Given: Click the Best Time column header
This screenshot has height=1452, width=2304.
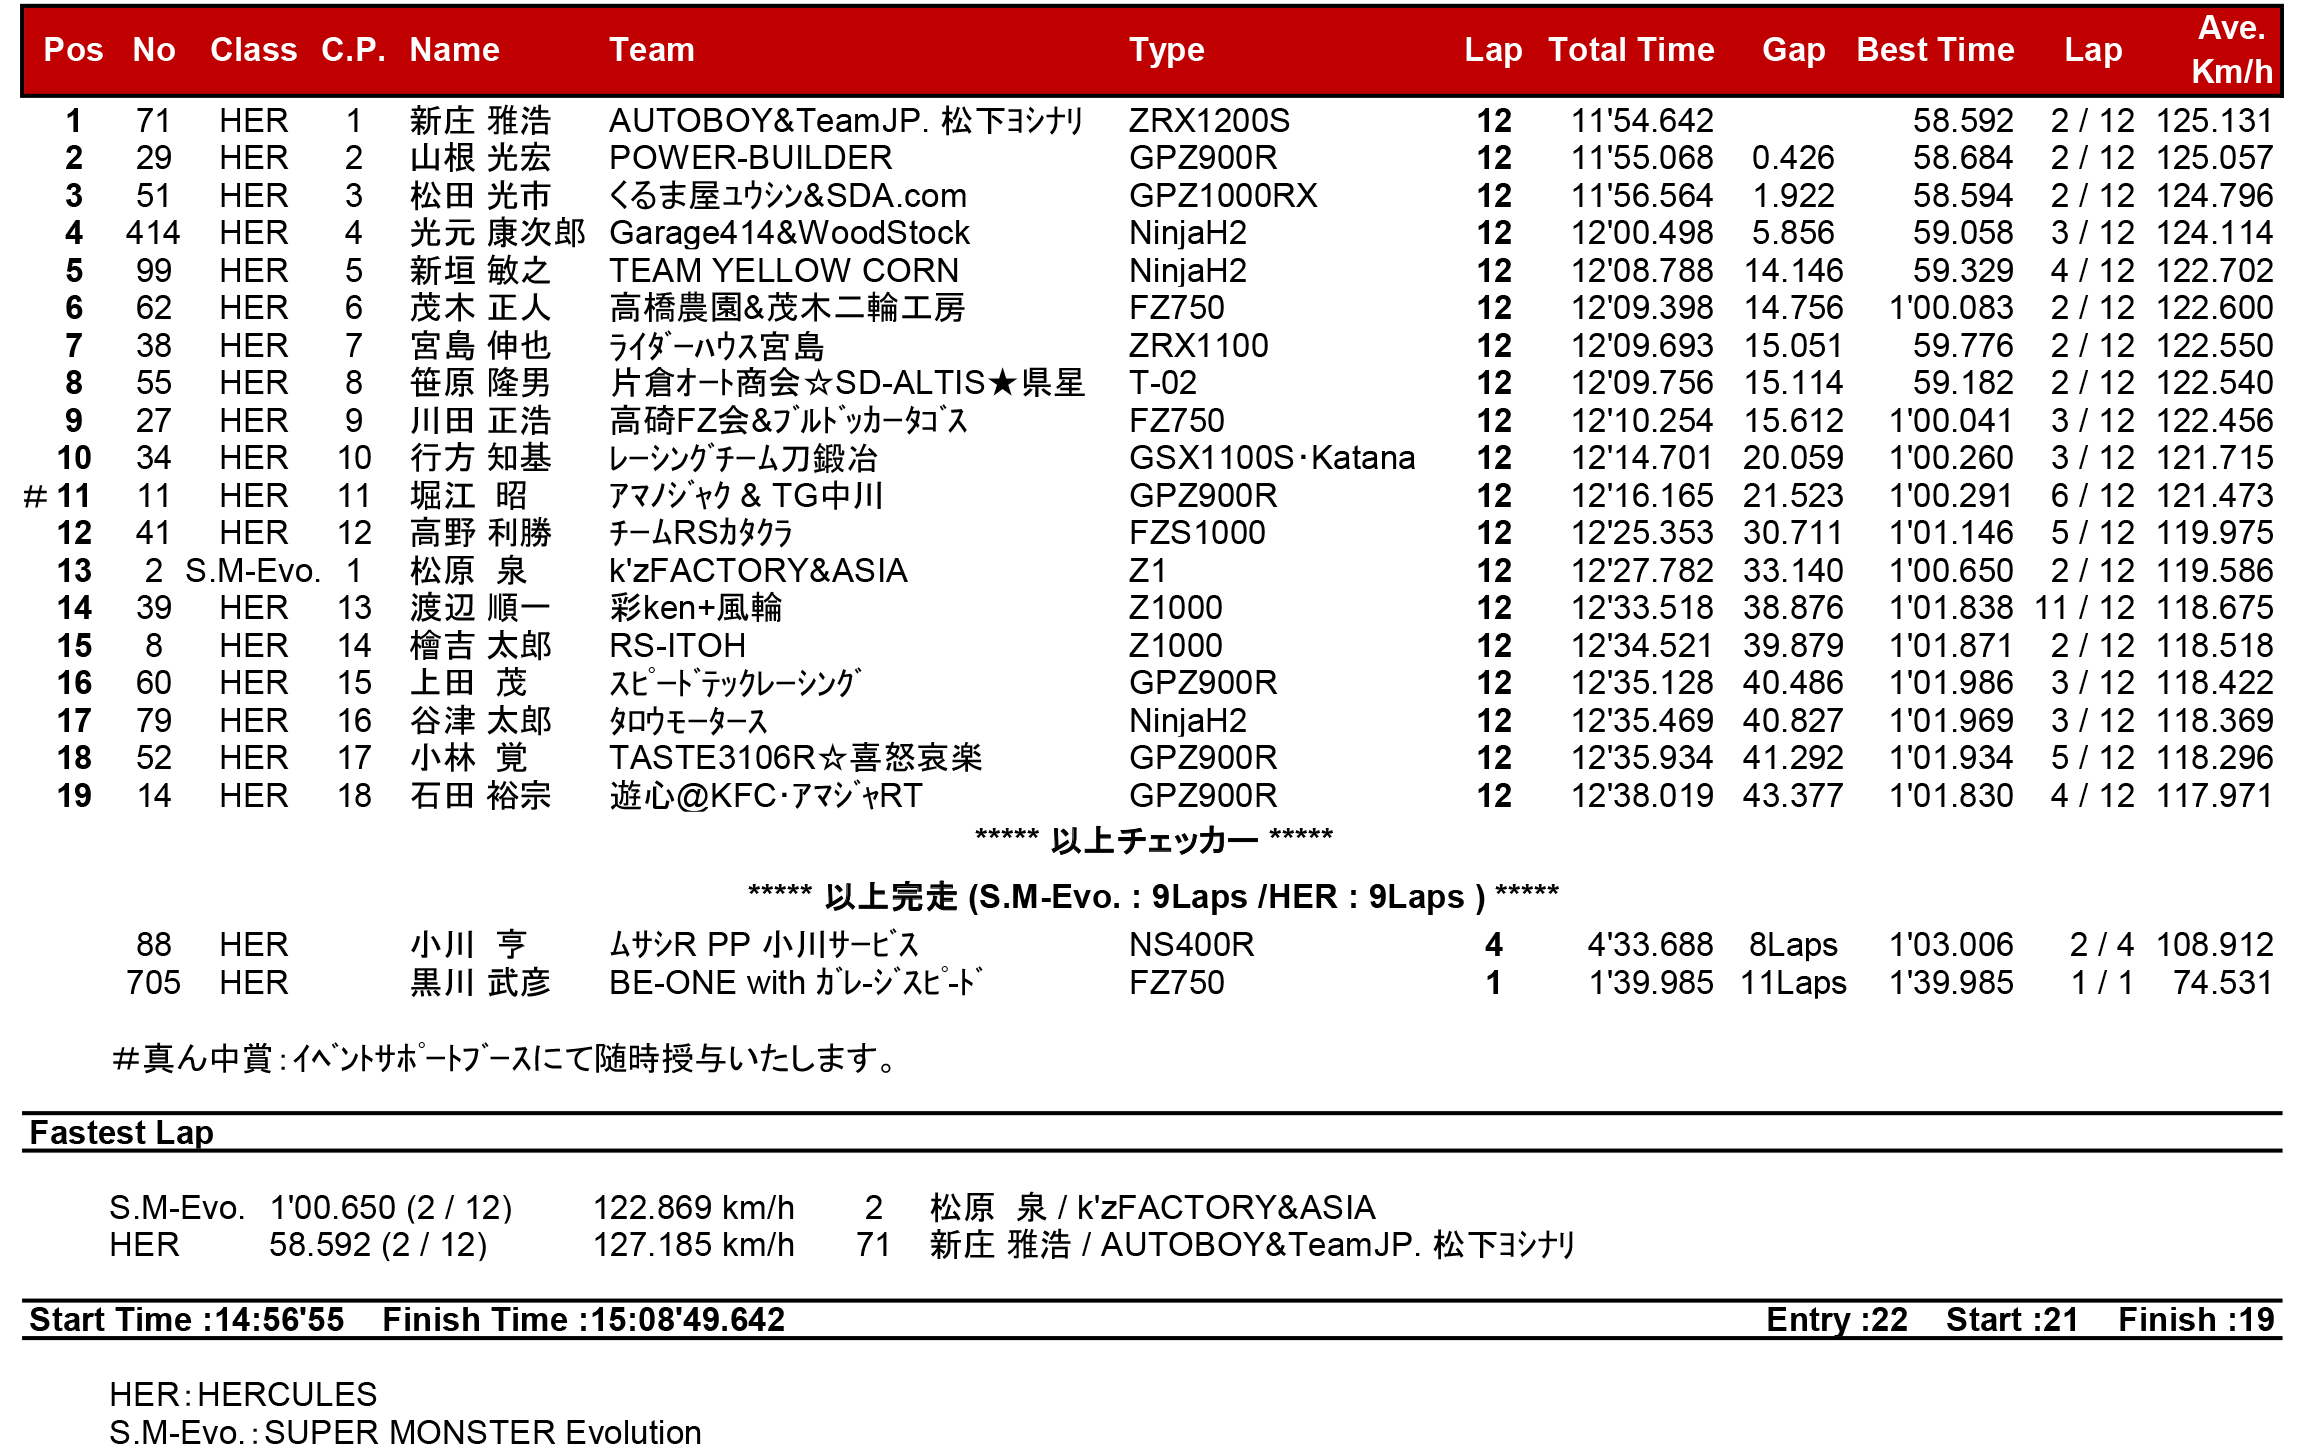Looking at the screenshot, I should [x=1934, y=50].
